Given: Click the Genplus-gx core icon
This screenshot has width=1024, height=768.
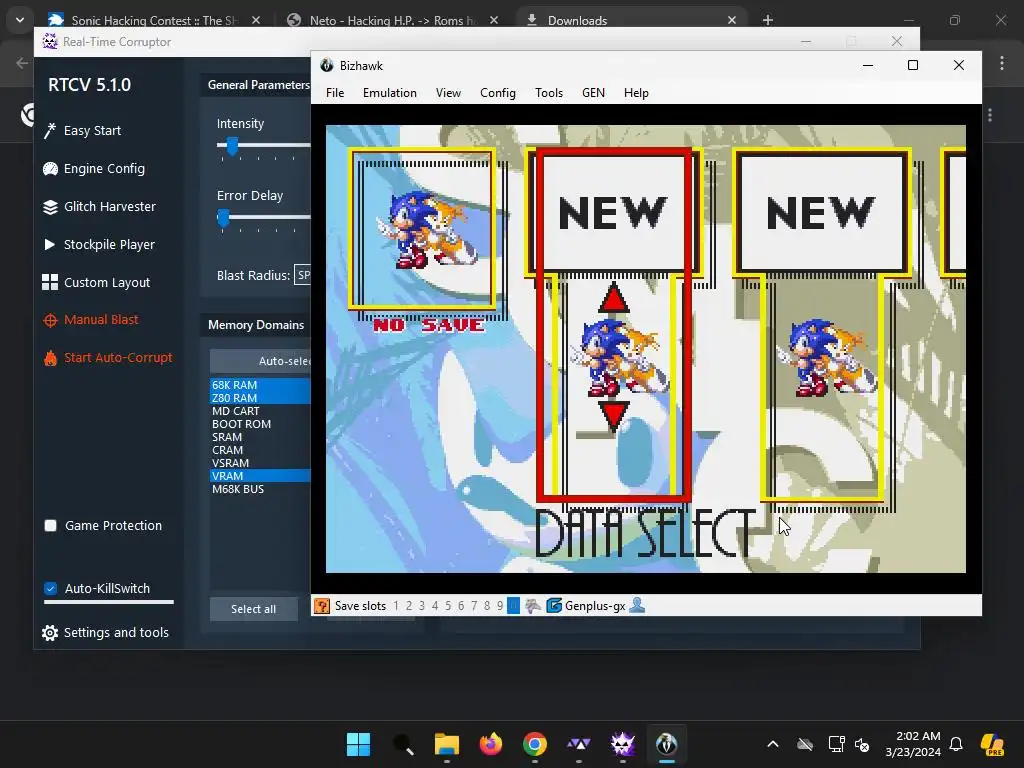Looking at the screenshot, I should [554, 605].
